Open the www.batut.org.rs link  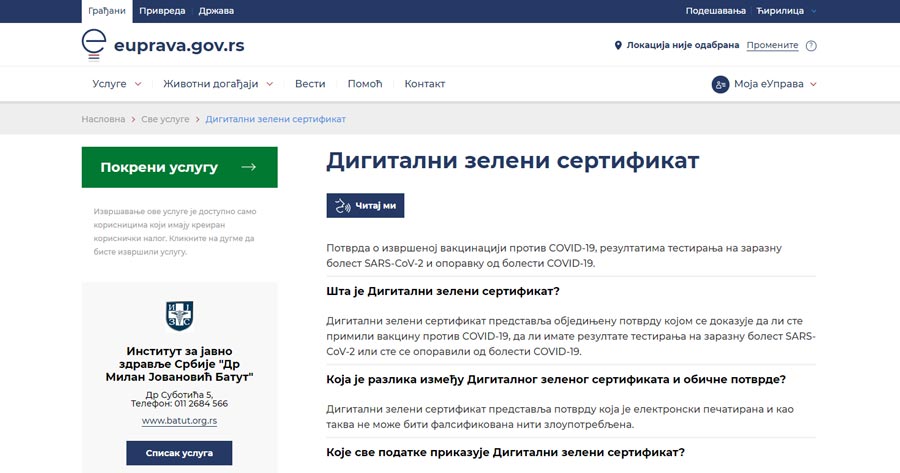click(179, 421)
